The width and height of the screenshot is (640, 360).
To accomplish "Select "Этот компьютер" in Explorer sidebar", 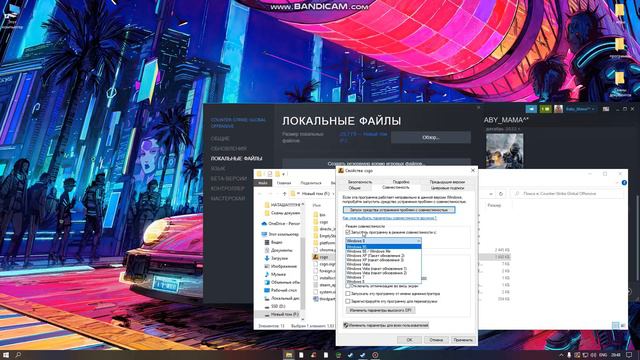I will 280,234.
